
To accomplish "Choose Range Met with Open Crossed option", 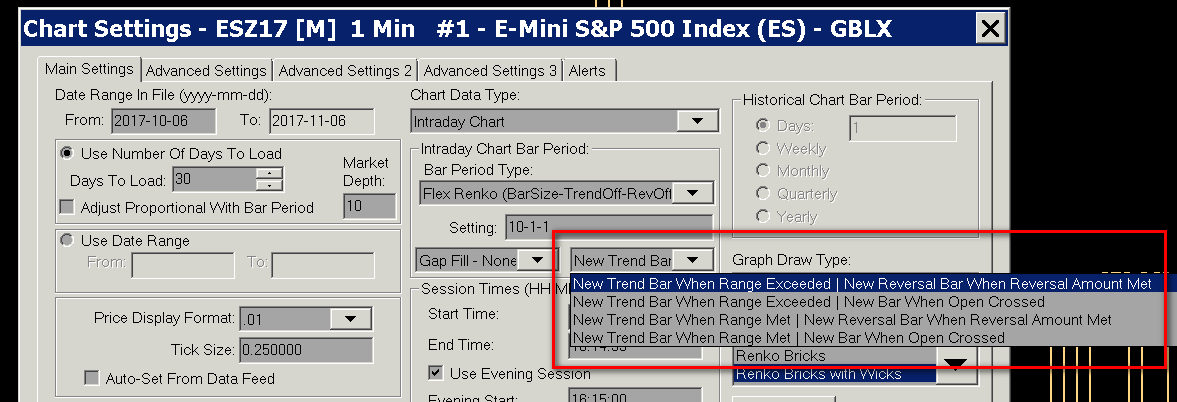I will point(871,338).
